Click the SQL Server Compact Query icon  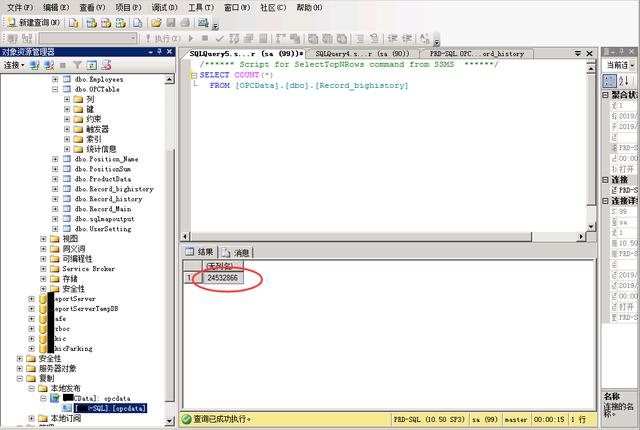[x=138, y=23]
